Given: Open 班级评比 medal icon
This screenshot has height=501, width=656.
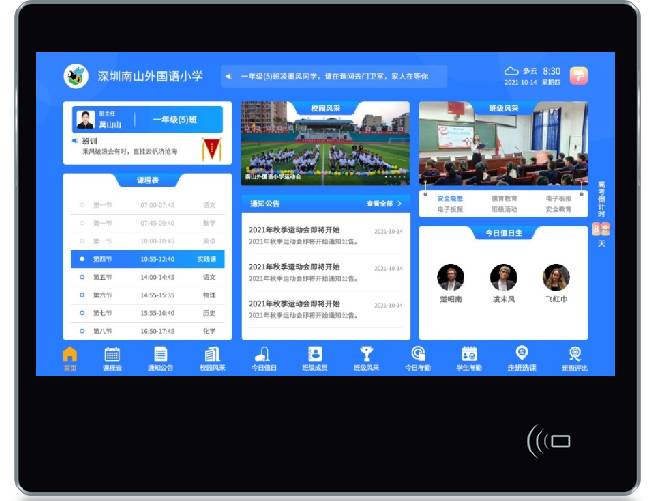Looking at the screenshot, I should [575, 354].
